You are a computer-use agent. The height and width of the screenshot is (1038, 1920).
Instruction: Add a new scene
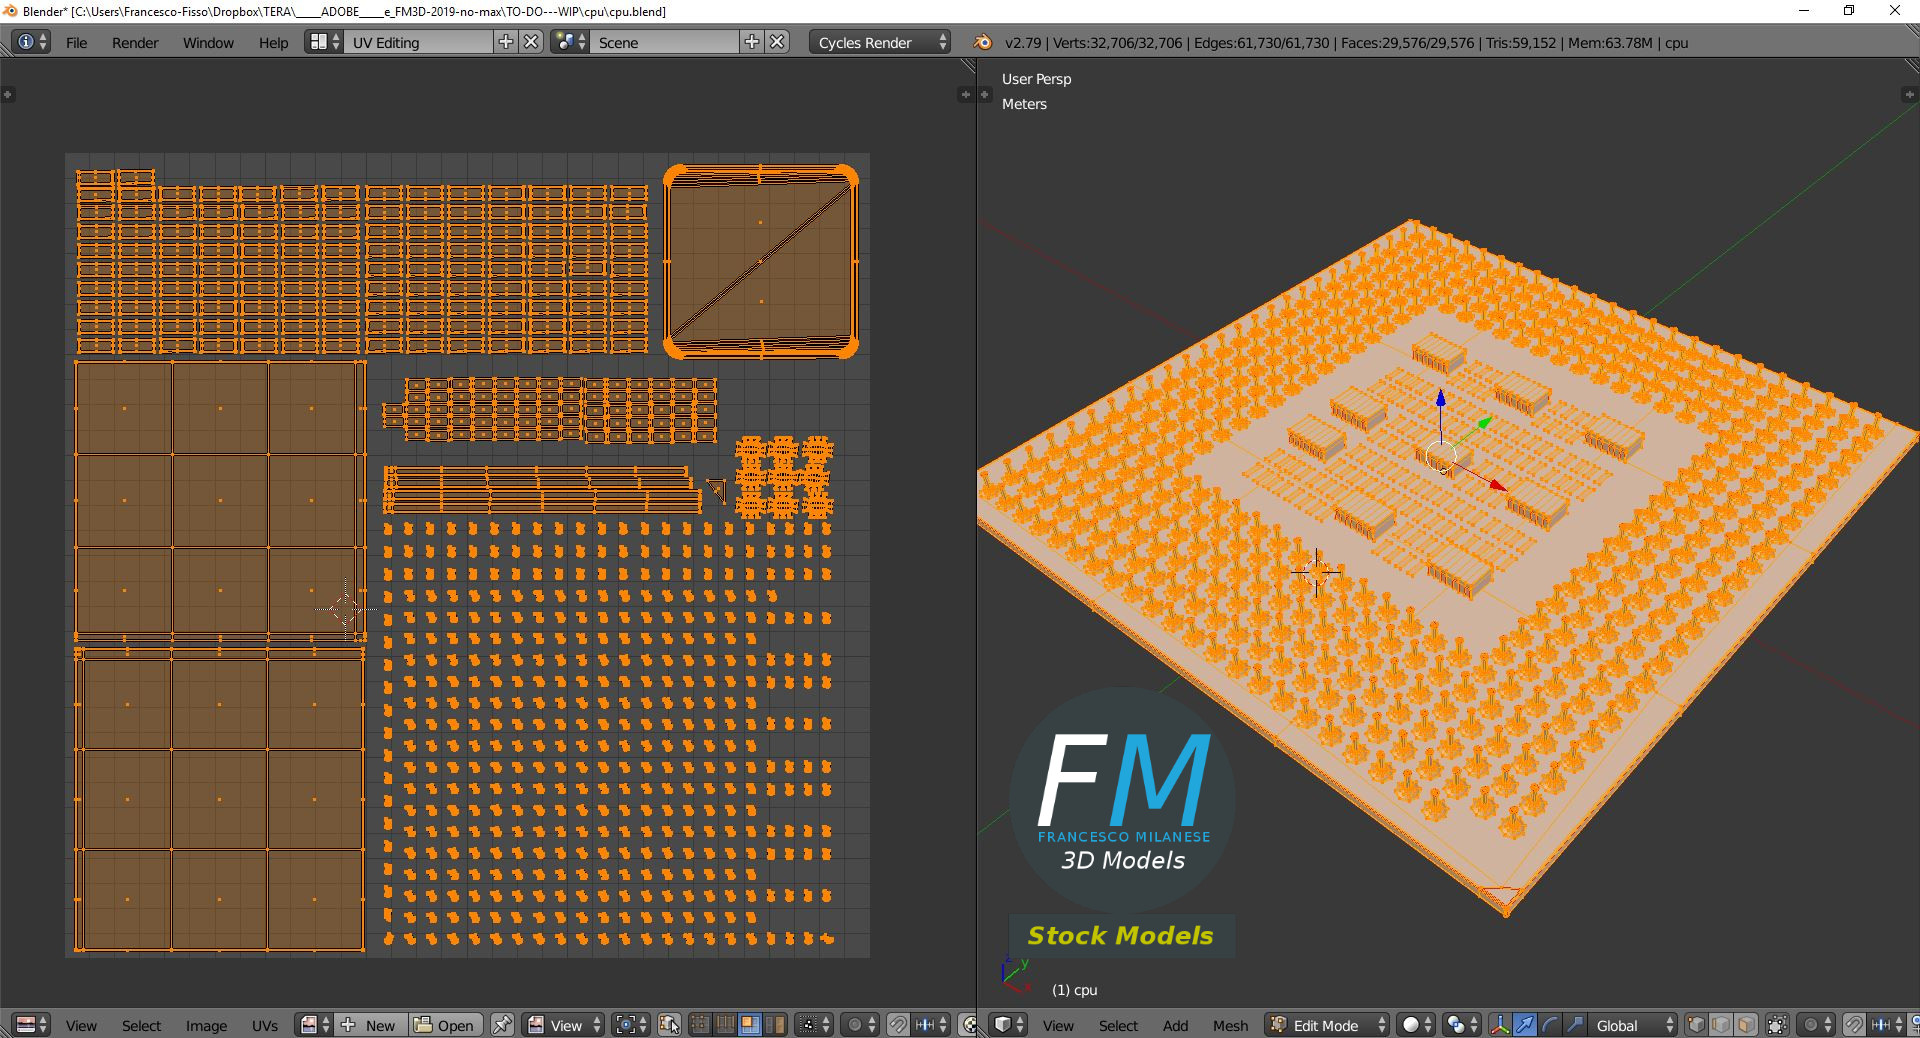pos(752,42)
